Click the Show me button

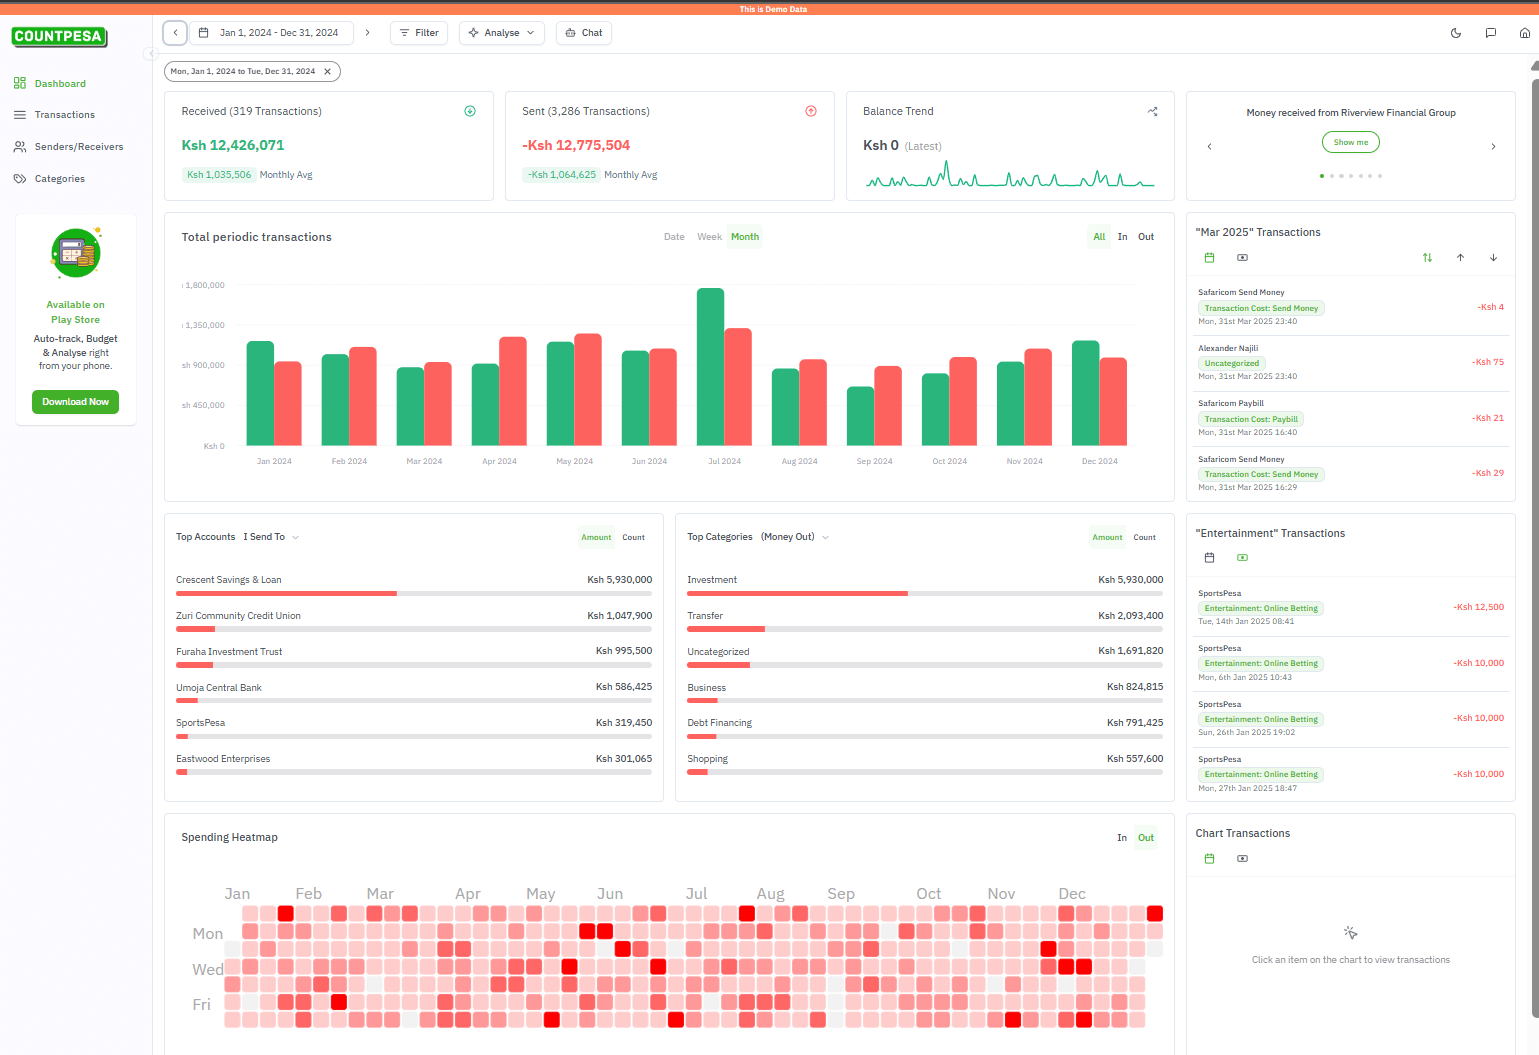click(1350, 143)
